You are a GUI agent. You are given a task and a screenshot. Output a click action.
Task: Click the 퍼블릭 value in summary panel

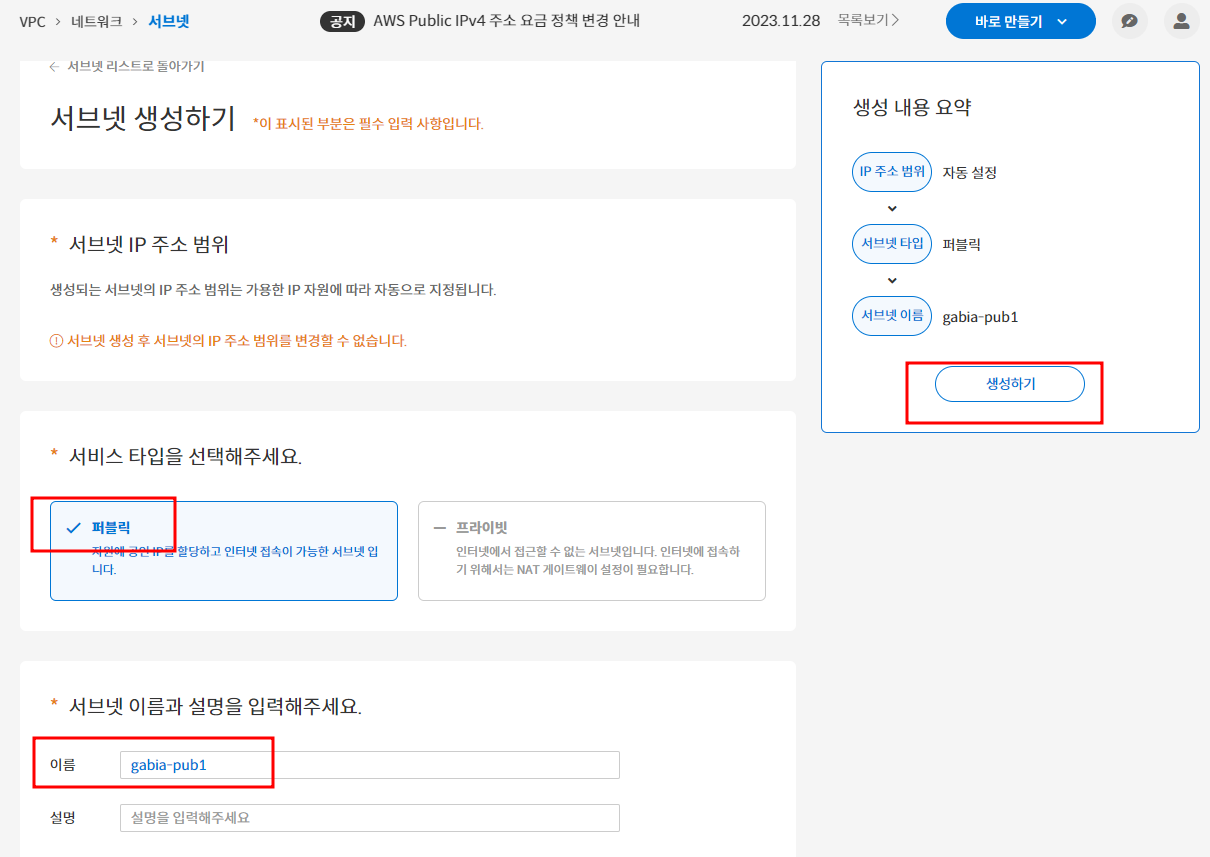click(962, 244)
